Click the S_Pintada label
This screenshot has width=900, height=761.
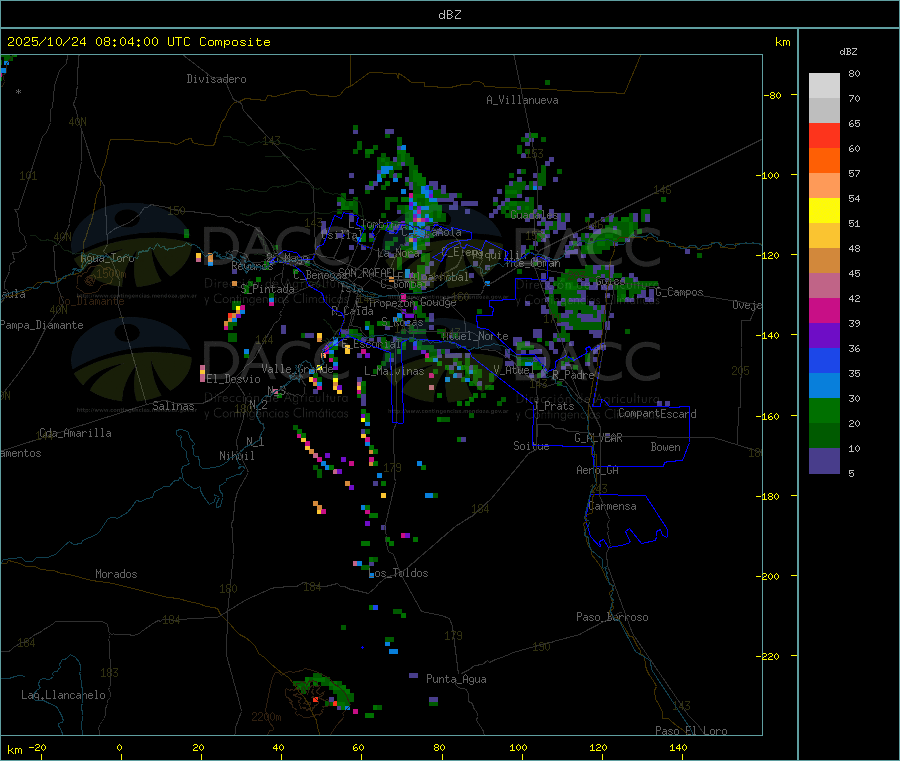[x=267, y=289]
